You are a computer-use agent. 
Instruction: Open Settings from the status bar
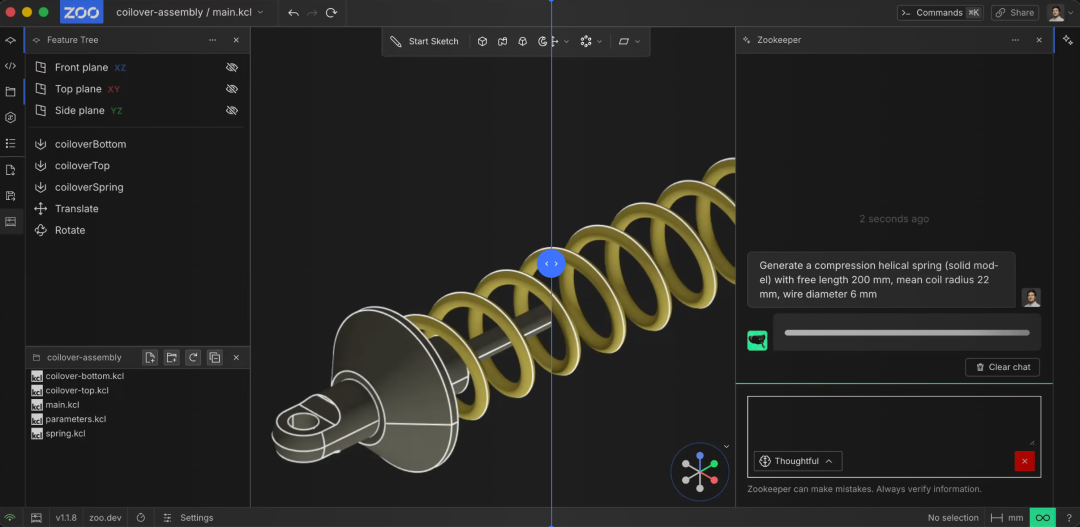coord(189,517)
